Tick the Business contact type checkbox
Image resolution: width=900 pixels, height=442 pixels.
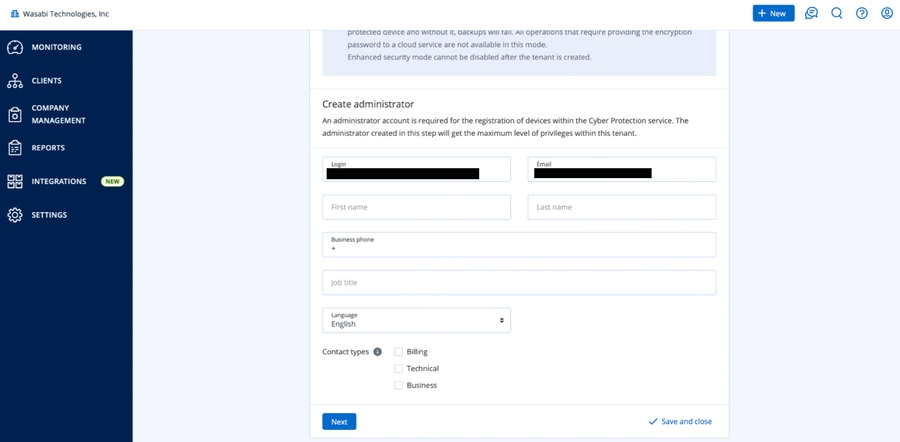coord(399,385)
